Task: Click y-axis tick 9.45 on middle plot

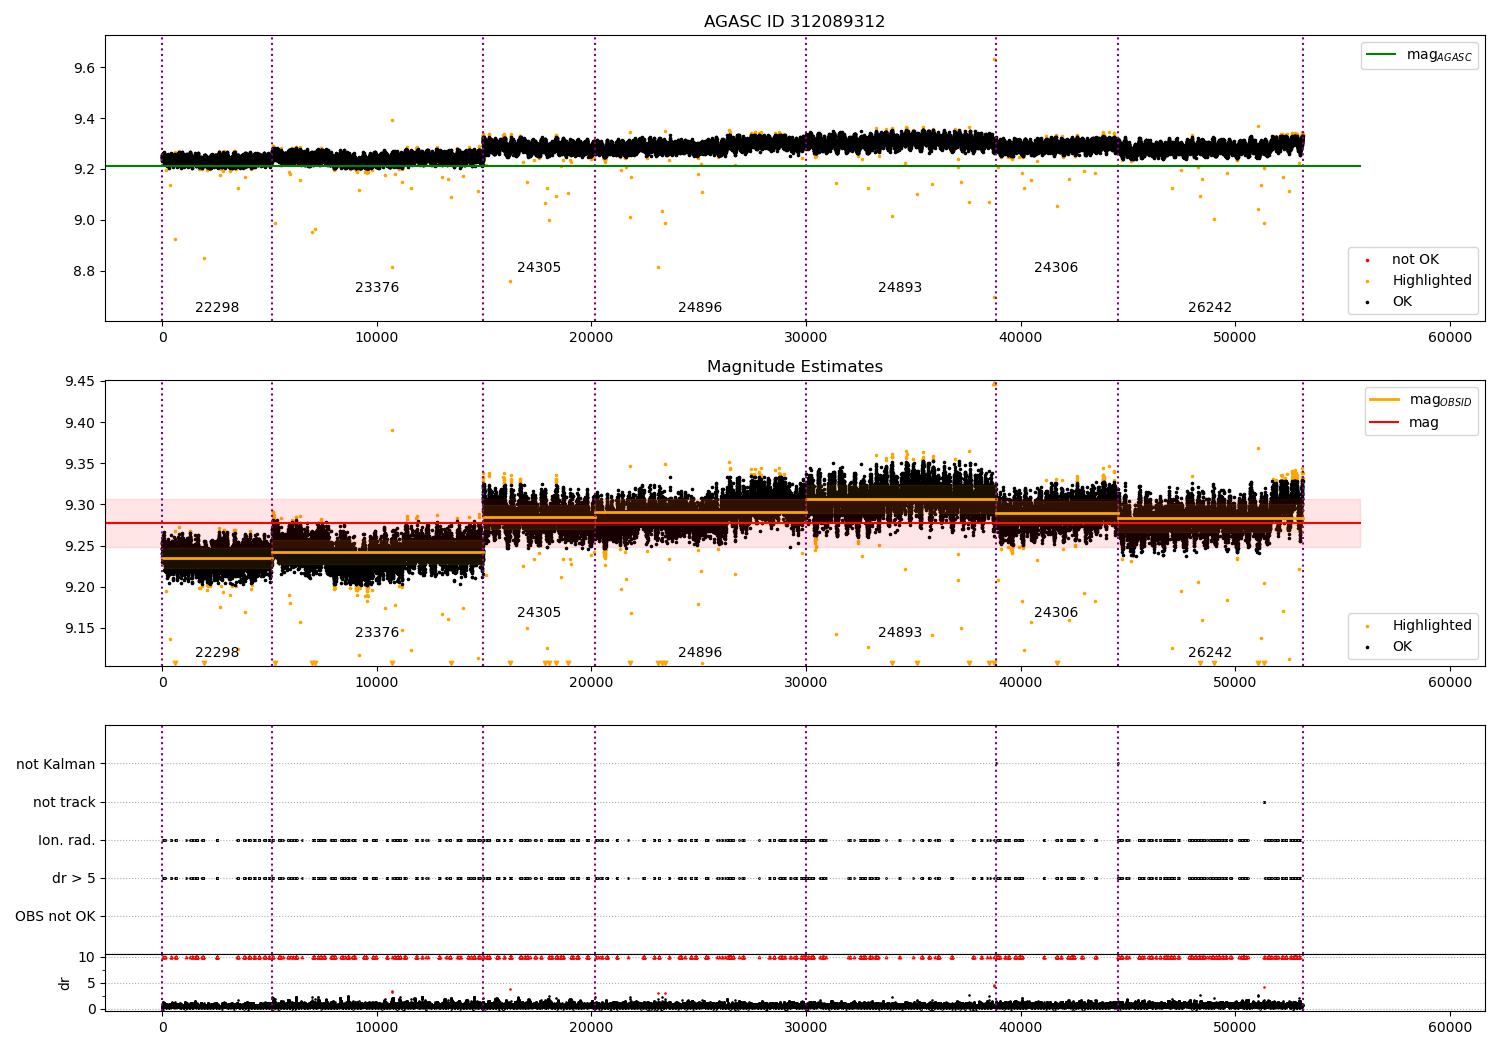Action: tap(80, 382)
